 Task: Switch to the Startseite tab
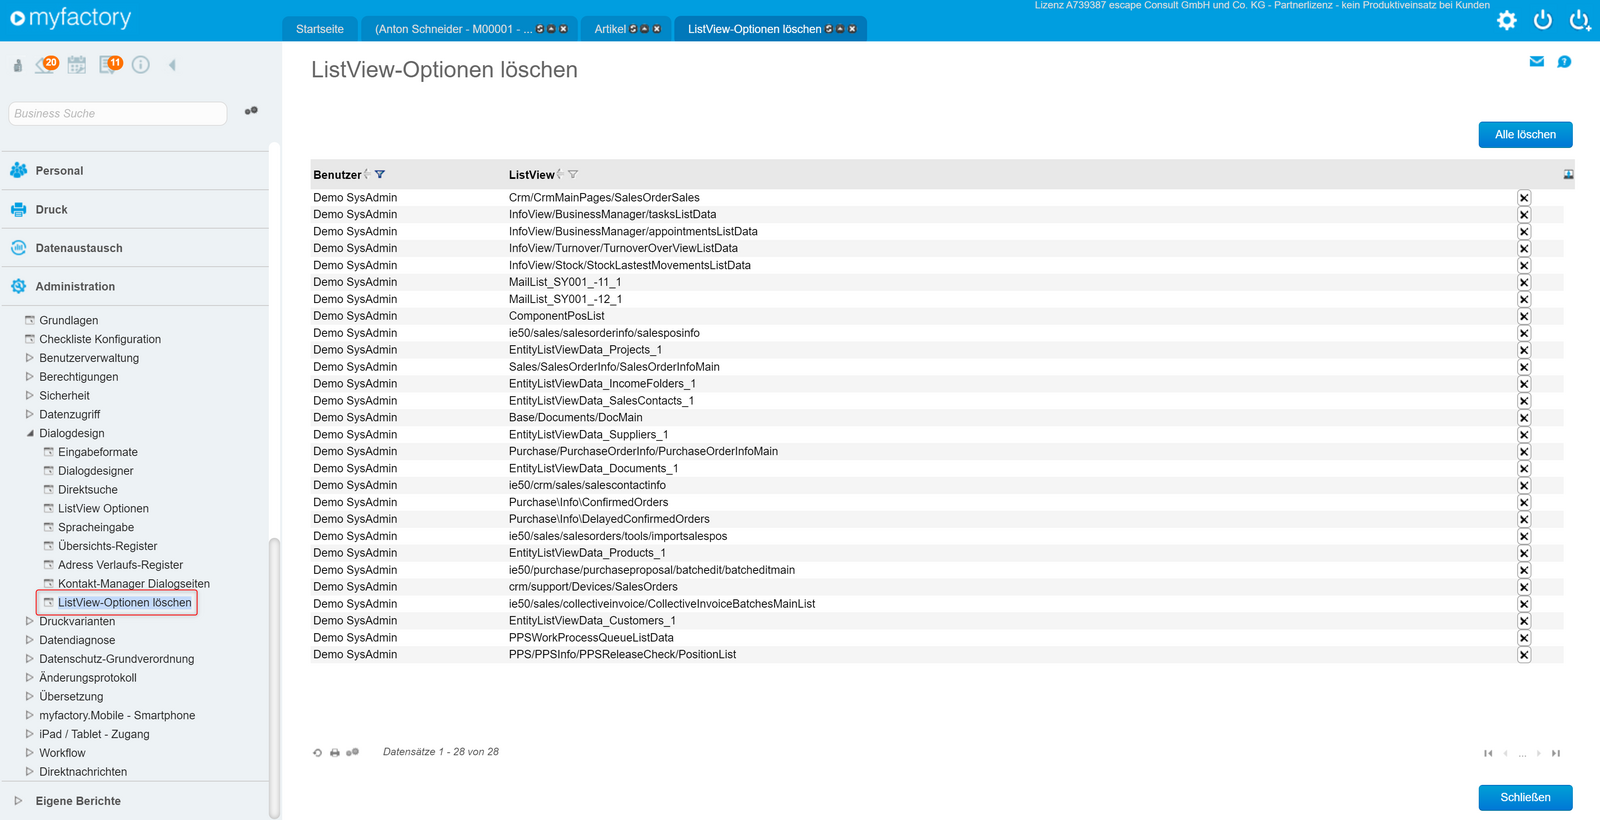coord(320,29)
